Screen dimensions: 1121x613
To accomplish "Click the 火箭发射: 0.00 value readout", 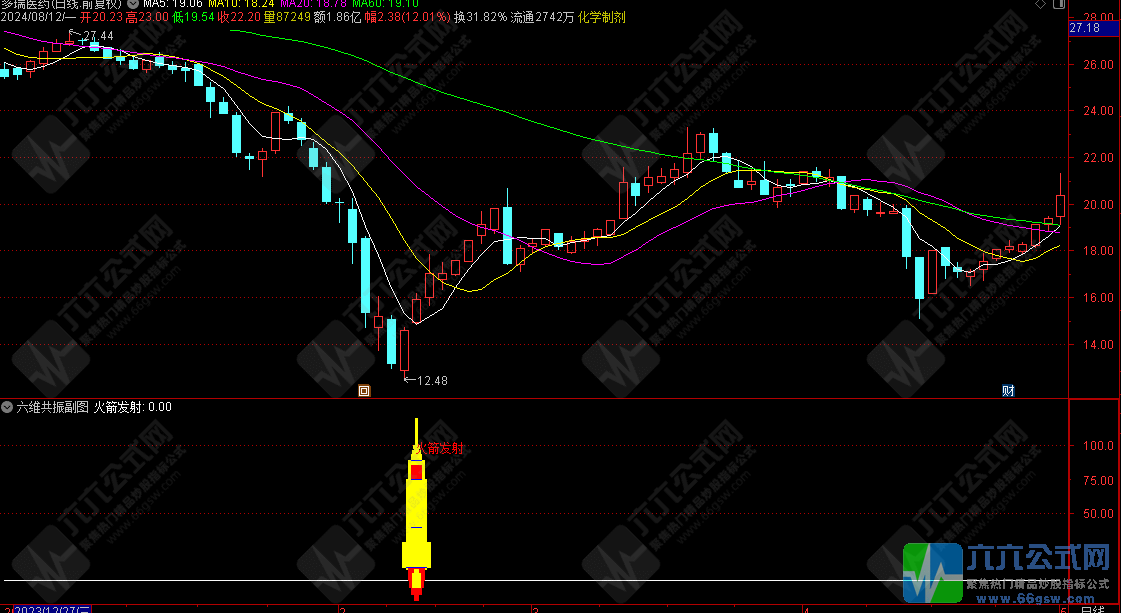I will 133,407.
